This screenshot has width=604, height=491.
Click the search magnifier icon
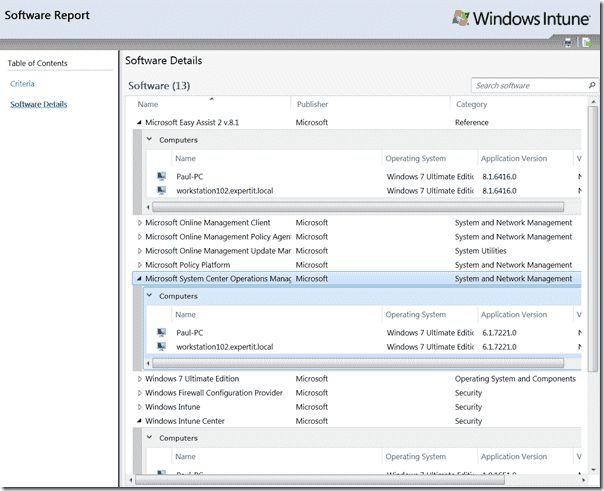click(592, 85)
